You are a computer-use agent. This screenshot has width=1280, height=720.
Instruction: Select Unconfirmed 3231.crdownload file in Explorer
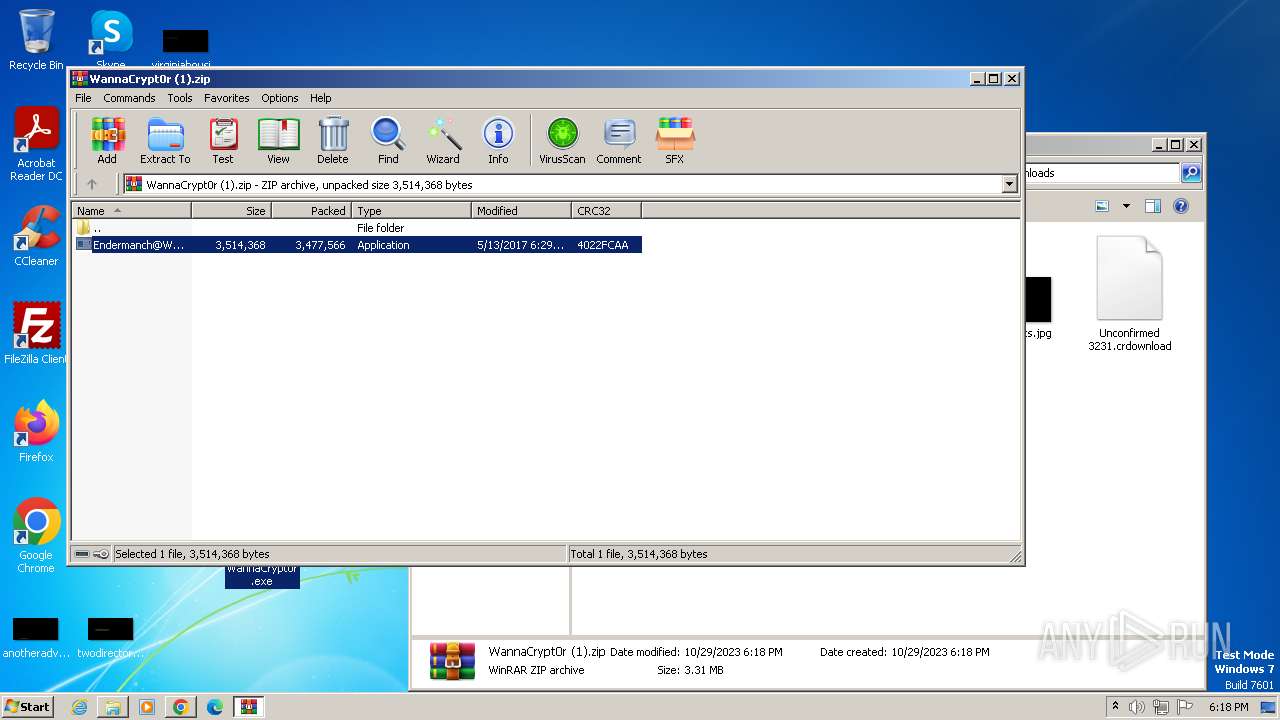tap(1130, 293)
